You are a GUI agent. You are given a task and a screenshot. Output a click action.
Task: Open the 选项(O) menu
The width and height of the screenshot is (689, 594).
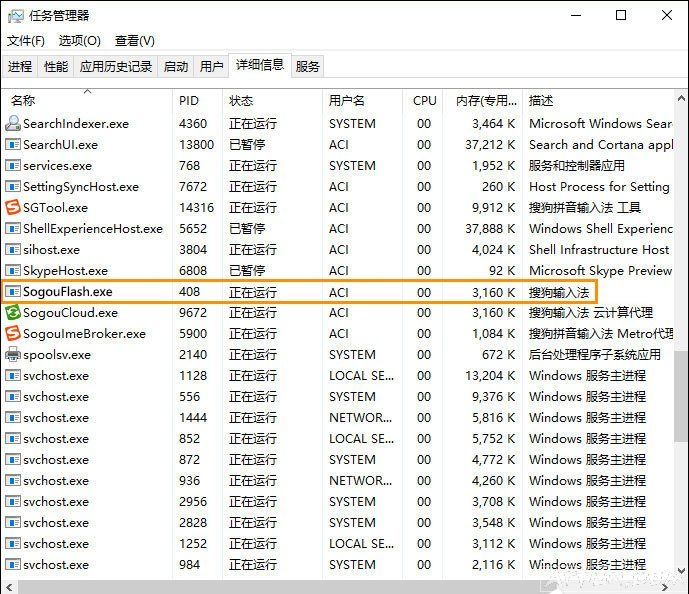coord(80,41)
